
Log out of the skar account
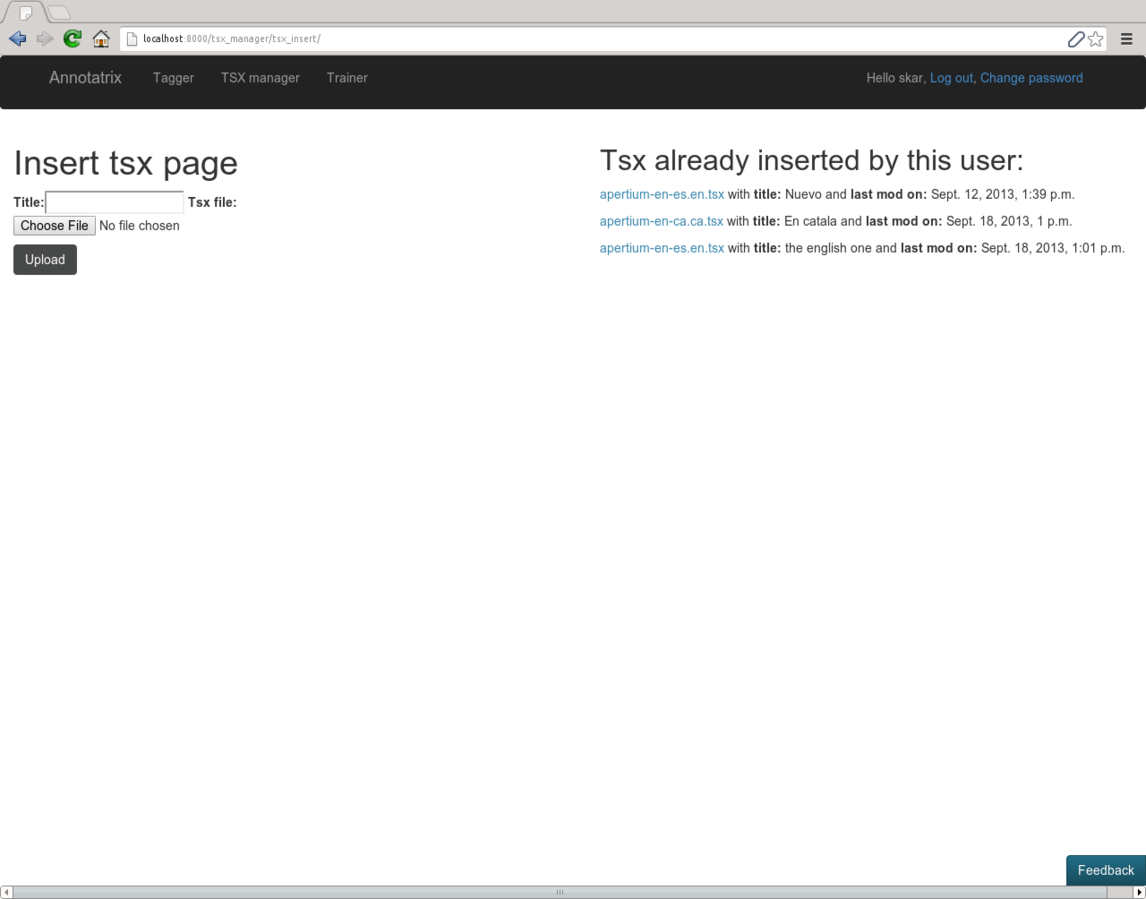click(x=951, y=78)
